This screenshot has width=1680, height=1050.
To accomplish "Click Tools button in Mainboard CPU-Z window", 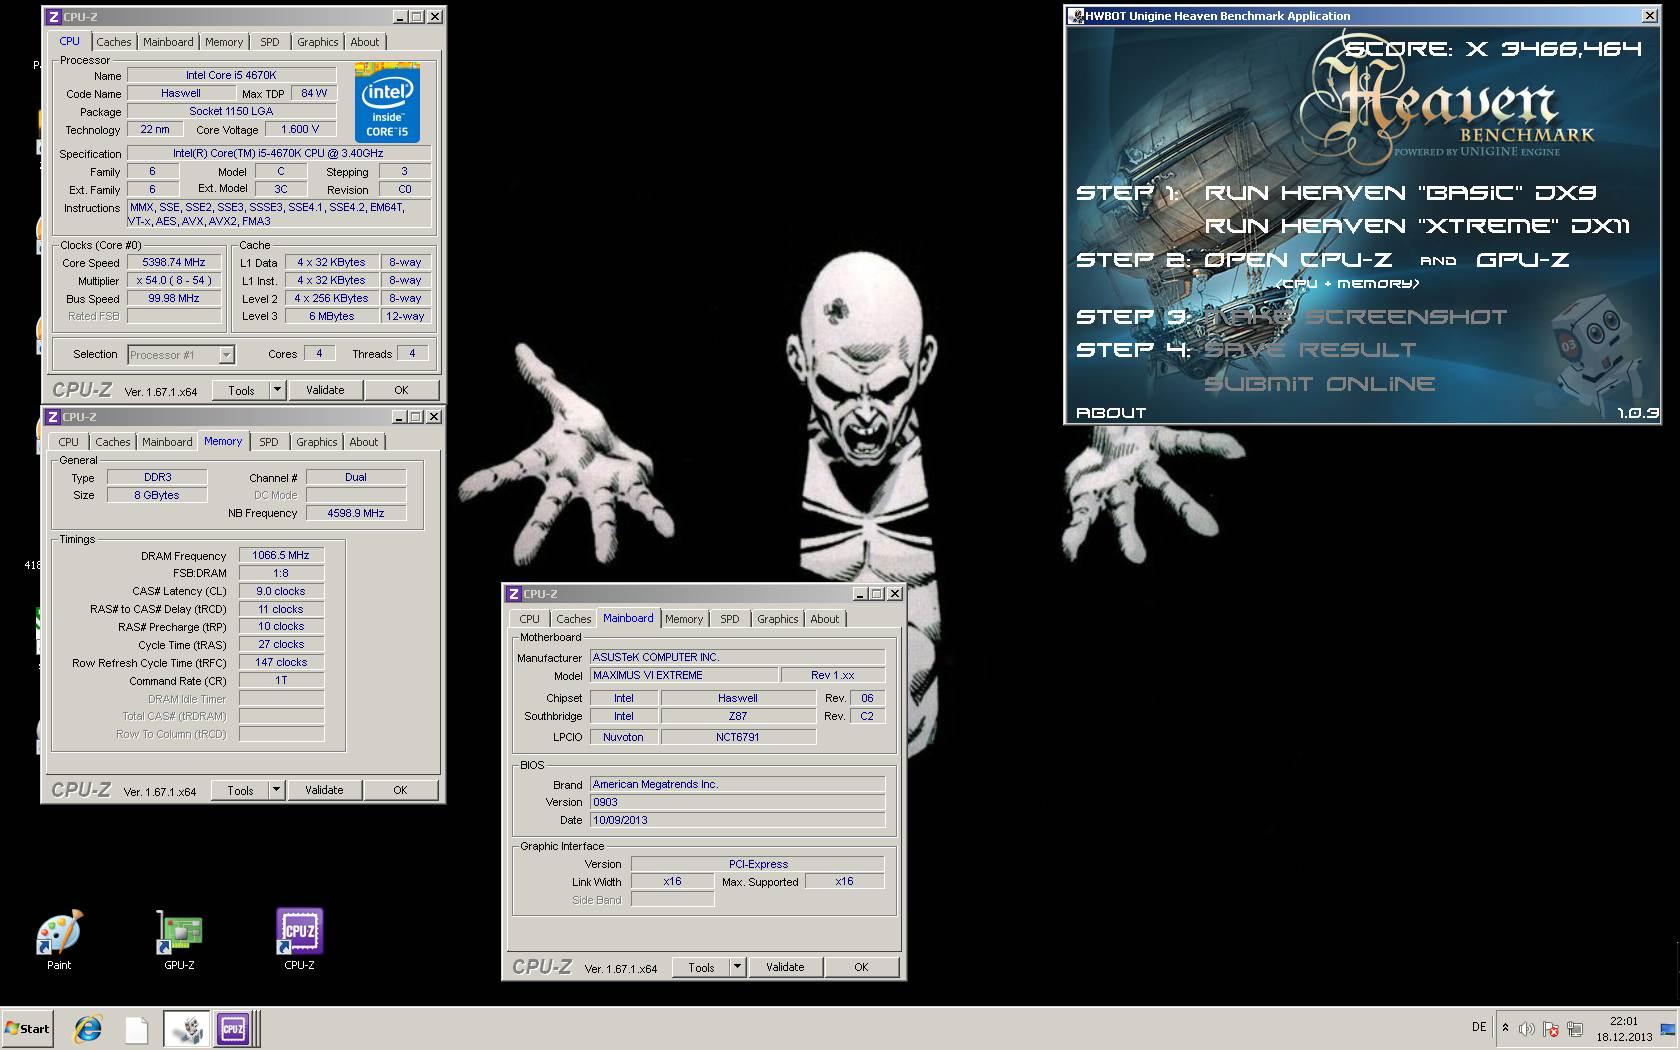I will tap(701, 967).
